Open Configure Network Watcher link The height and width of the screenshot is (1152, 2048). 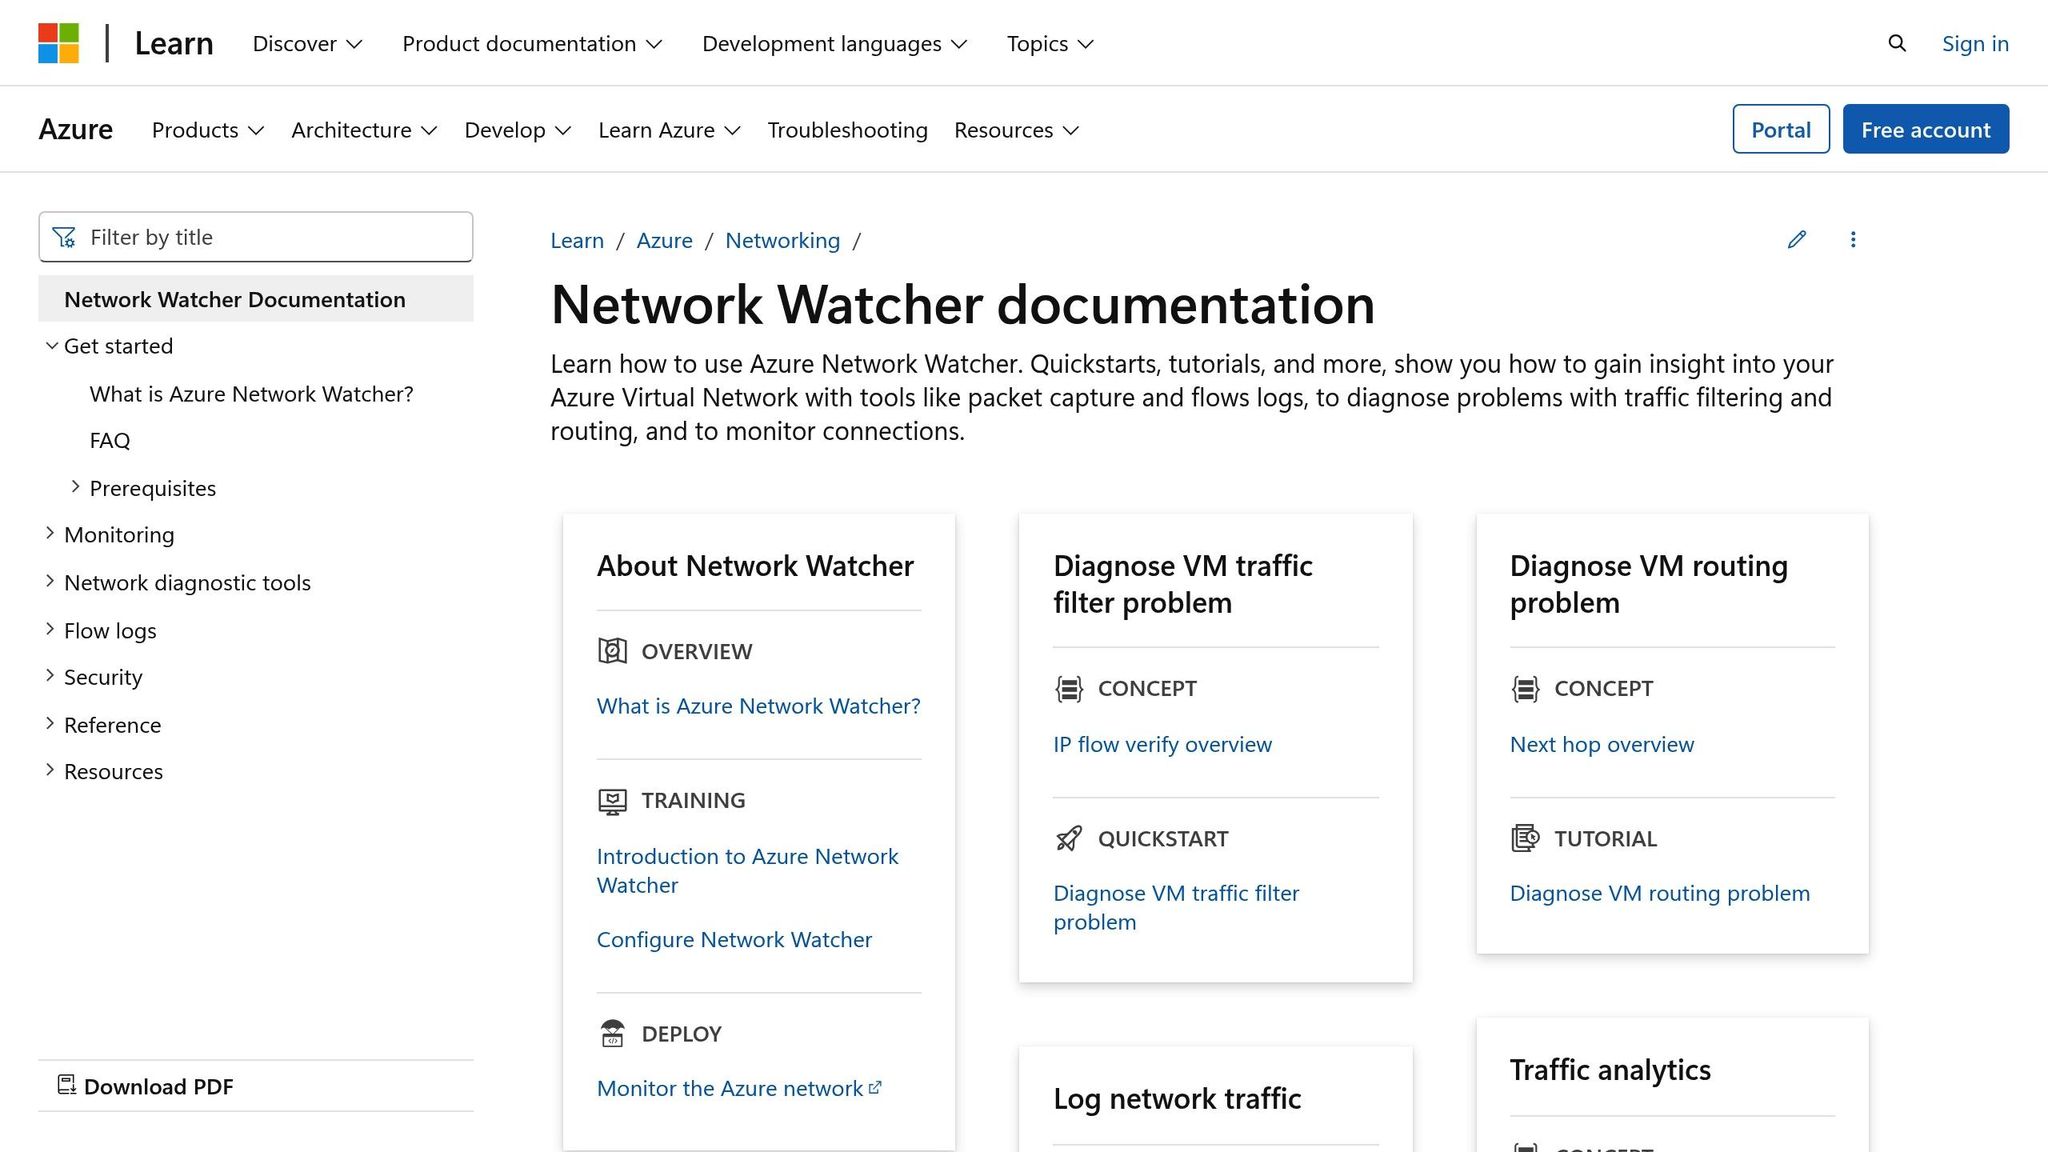734,940
